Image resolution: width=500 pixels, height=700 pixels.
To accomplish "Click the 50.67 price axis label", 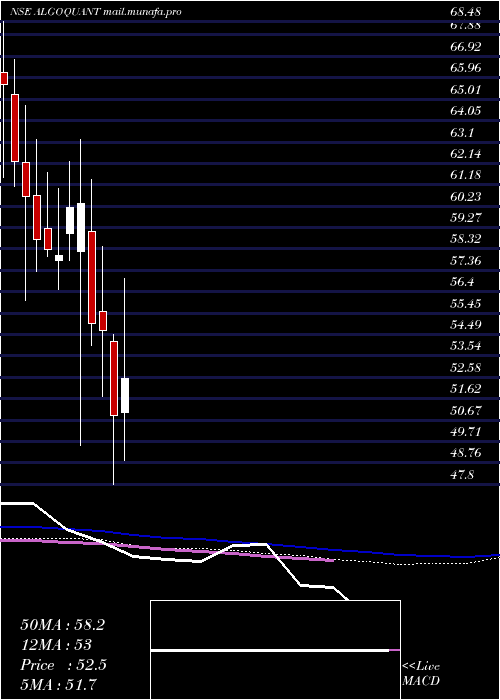I will point(466,410).
